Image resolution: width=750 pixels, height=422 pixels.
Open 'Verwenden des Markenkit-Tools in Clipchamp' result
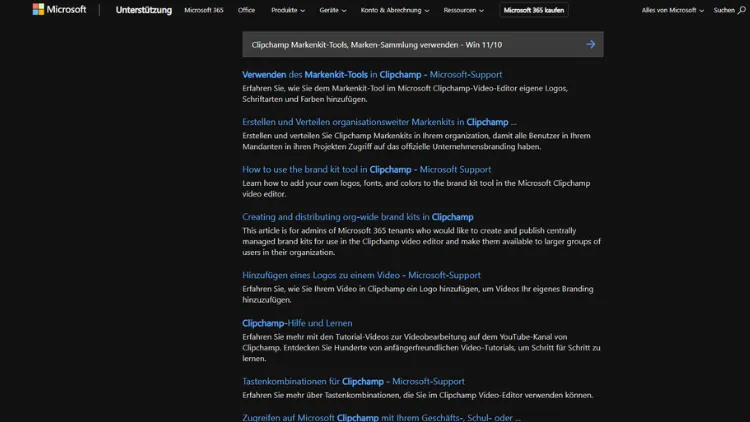pos(372,75)
